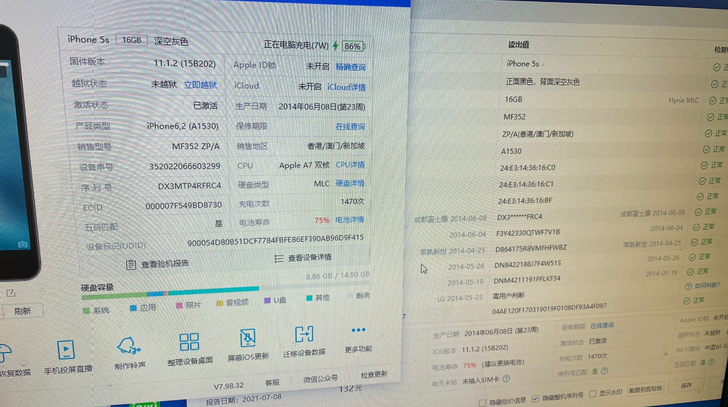728x407 pixels.
Task: Click help icon beside 序列号匹配
Action: 604,371
